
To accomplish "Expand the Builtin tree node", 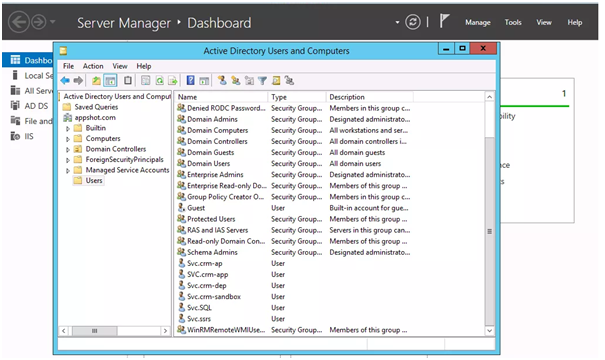I will click(x=68, y=128).
